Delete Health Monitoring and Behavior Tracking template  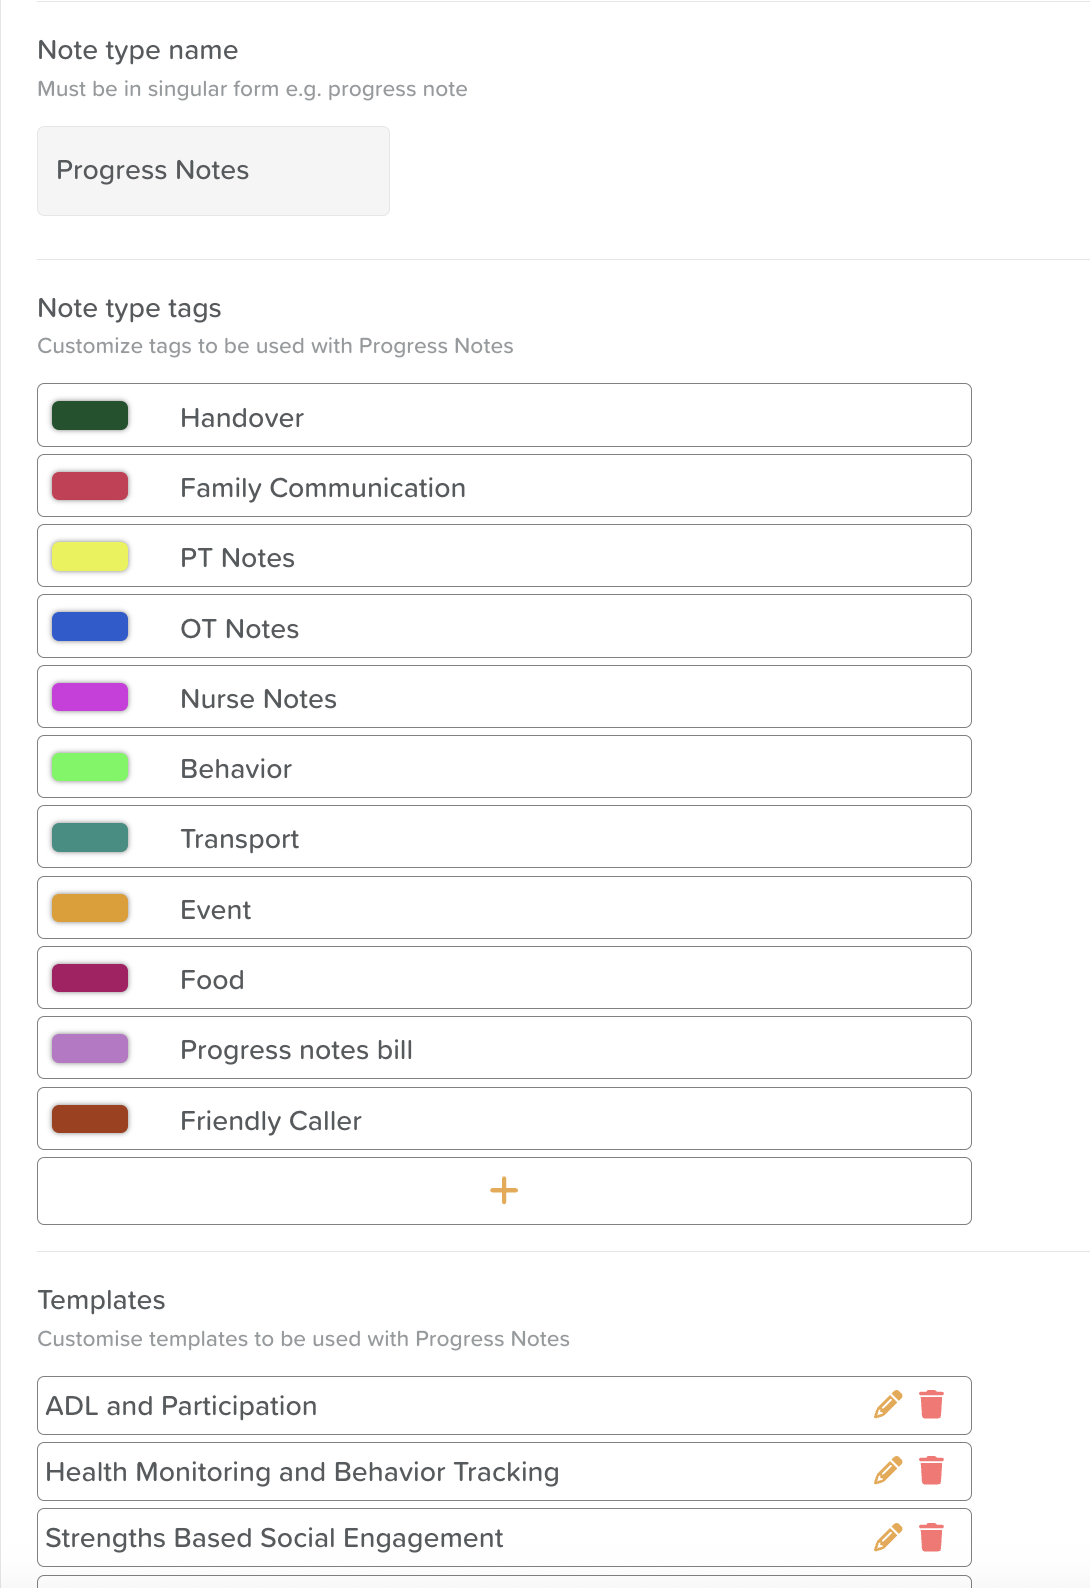[x=931, y=1471]
